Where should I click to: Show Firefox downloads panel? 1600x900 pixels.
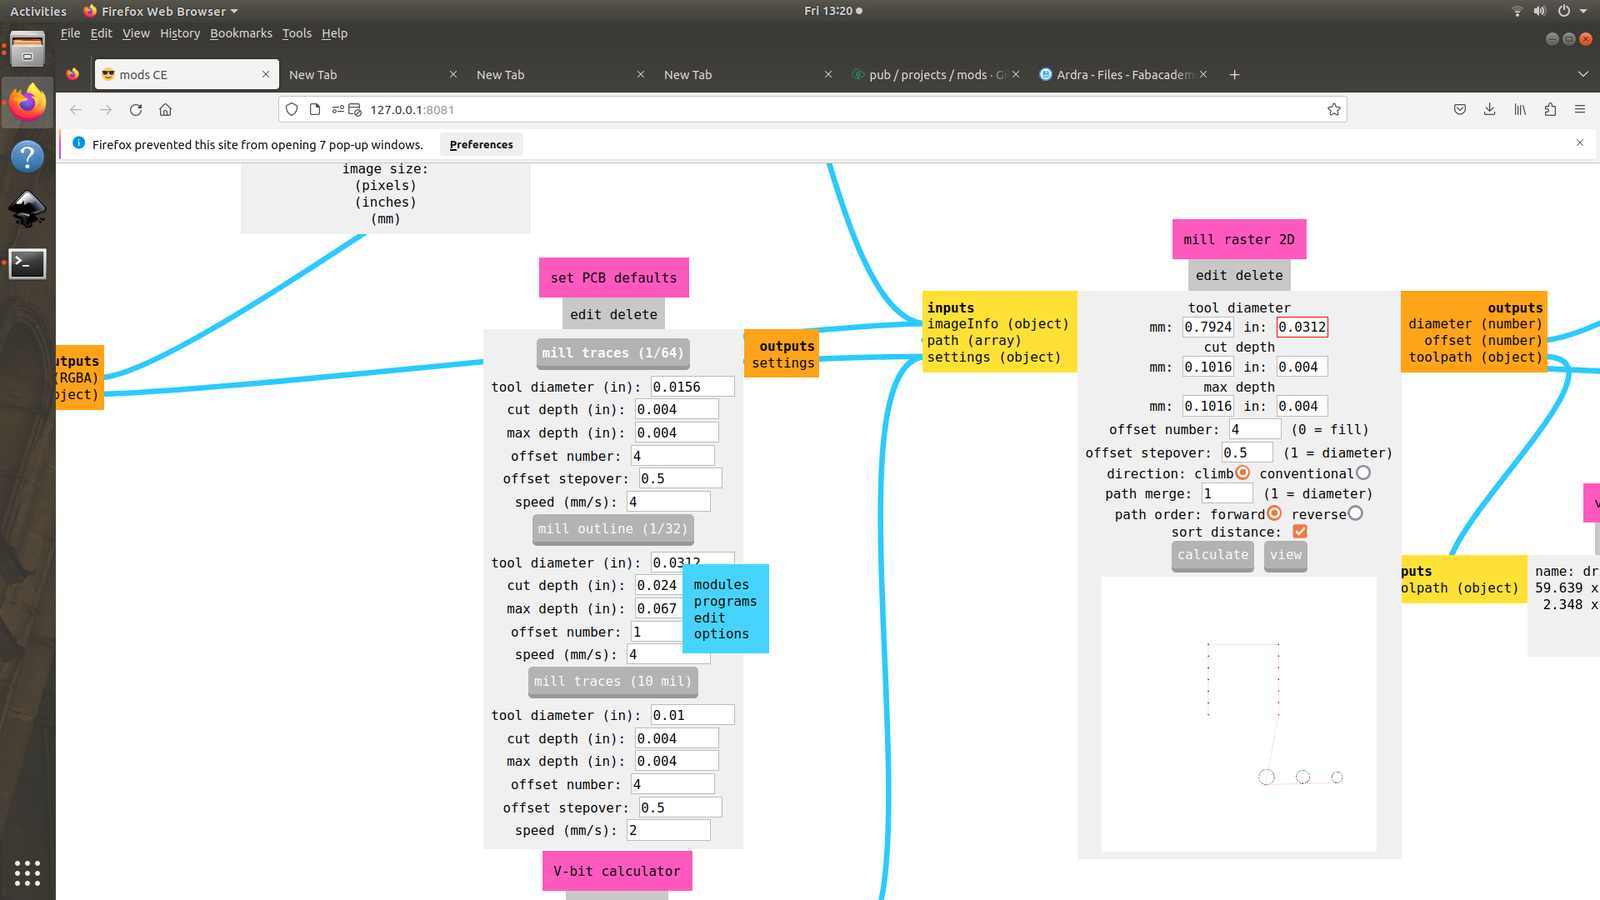coord(1490,110)
